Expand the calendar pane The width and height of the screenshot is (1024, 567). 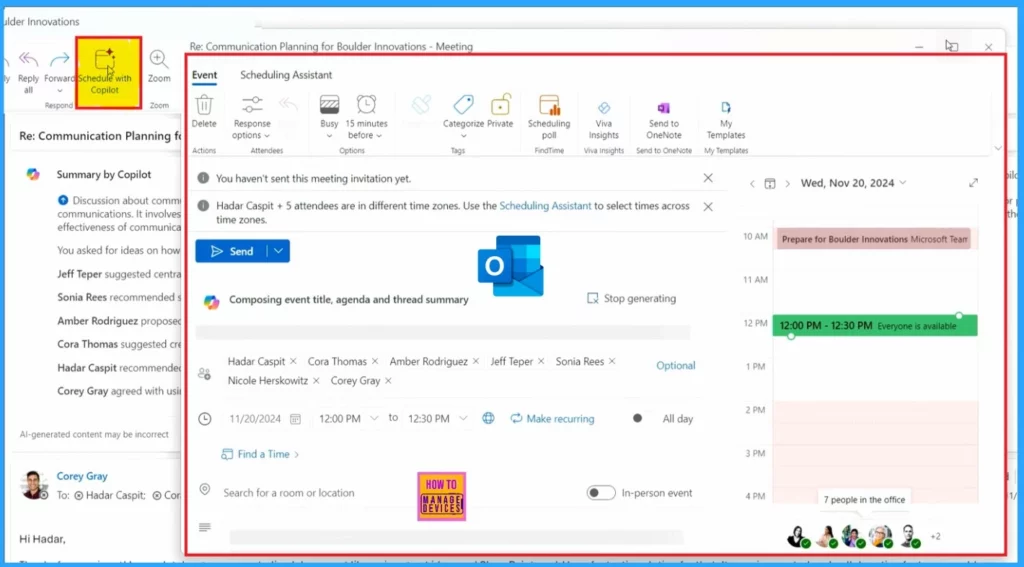click(x=973, y=183)
